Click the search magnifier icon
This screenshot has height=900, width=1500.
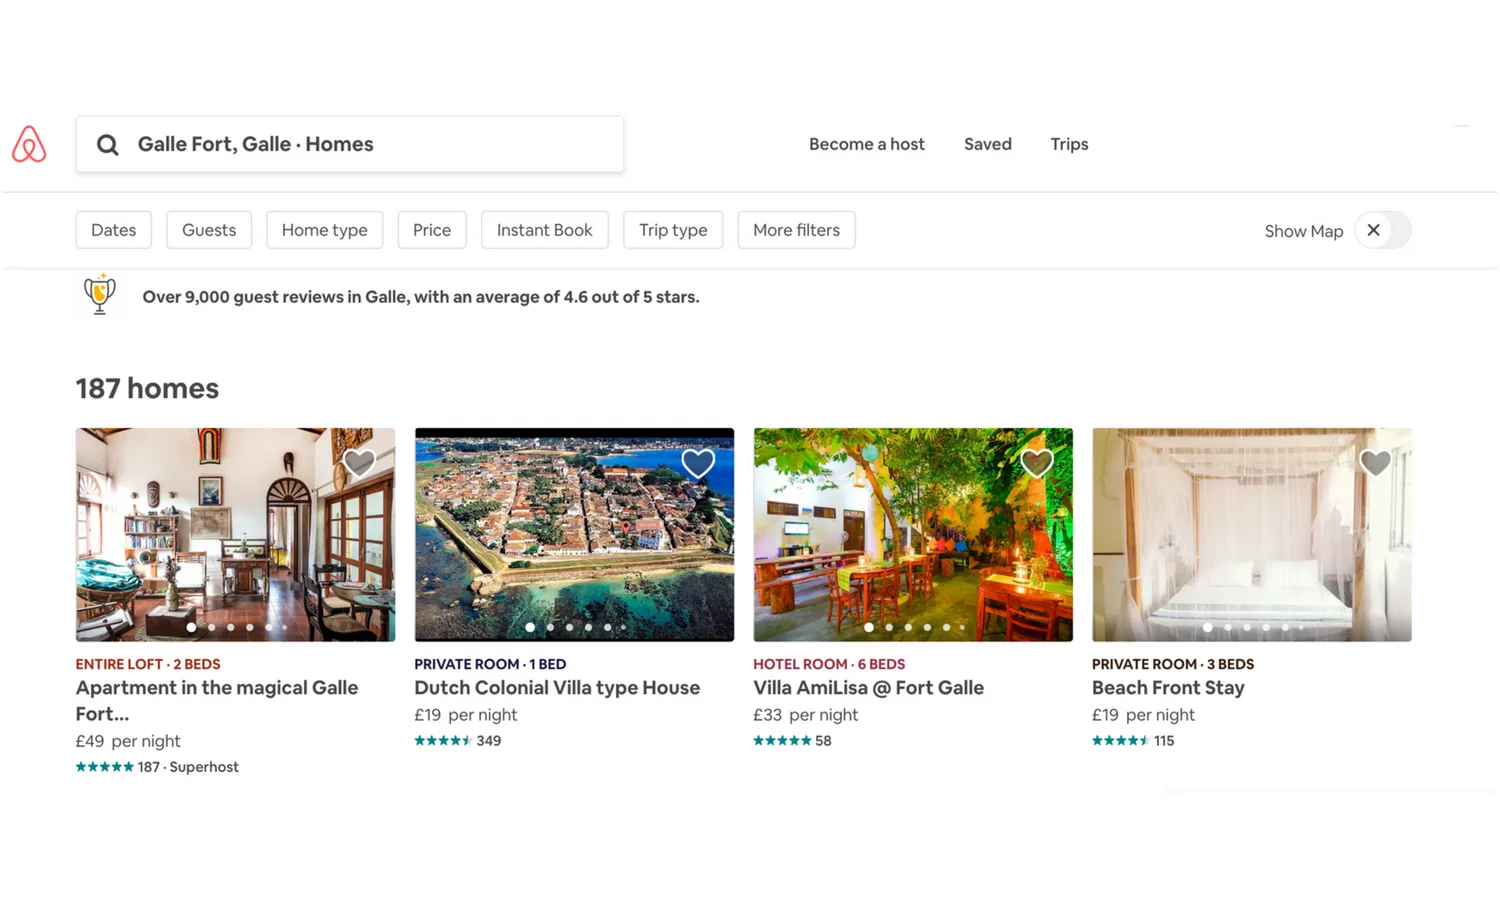107,144
